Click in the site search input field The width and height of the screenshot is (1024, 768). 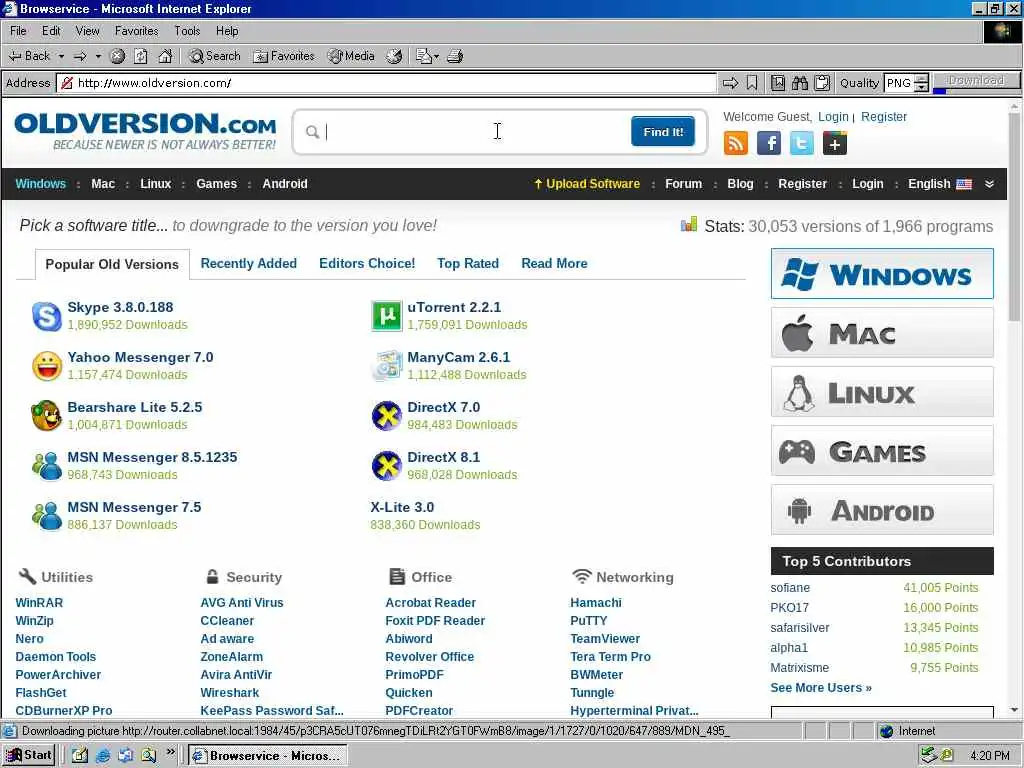pos(474,132)
